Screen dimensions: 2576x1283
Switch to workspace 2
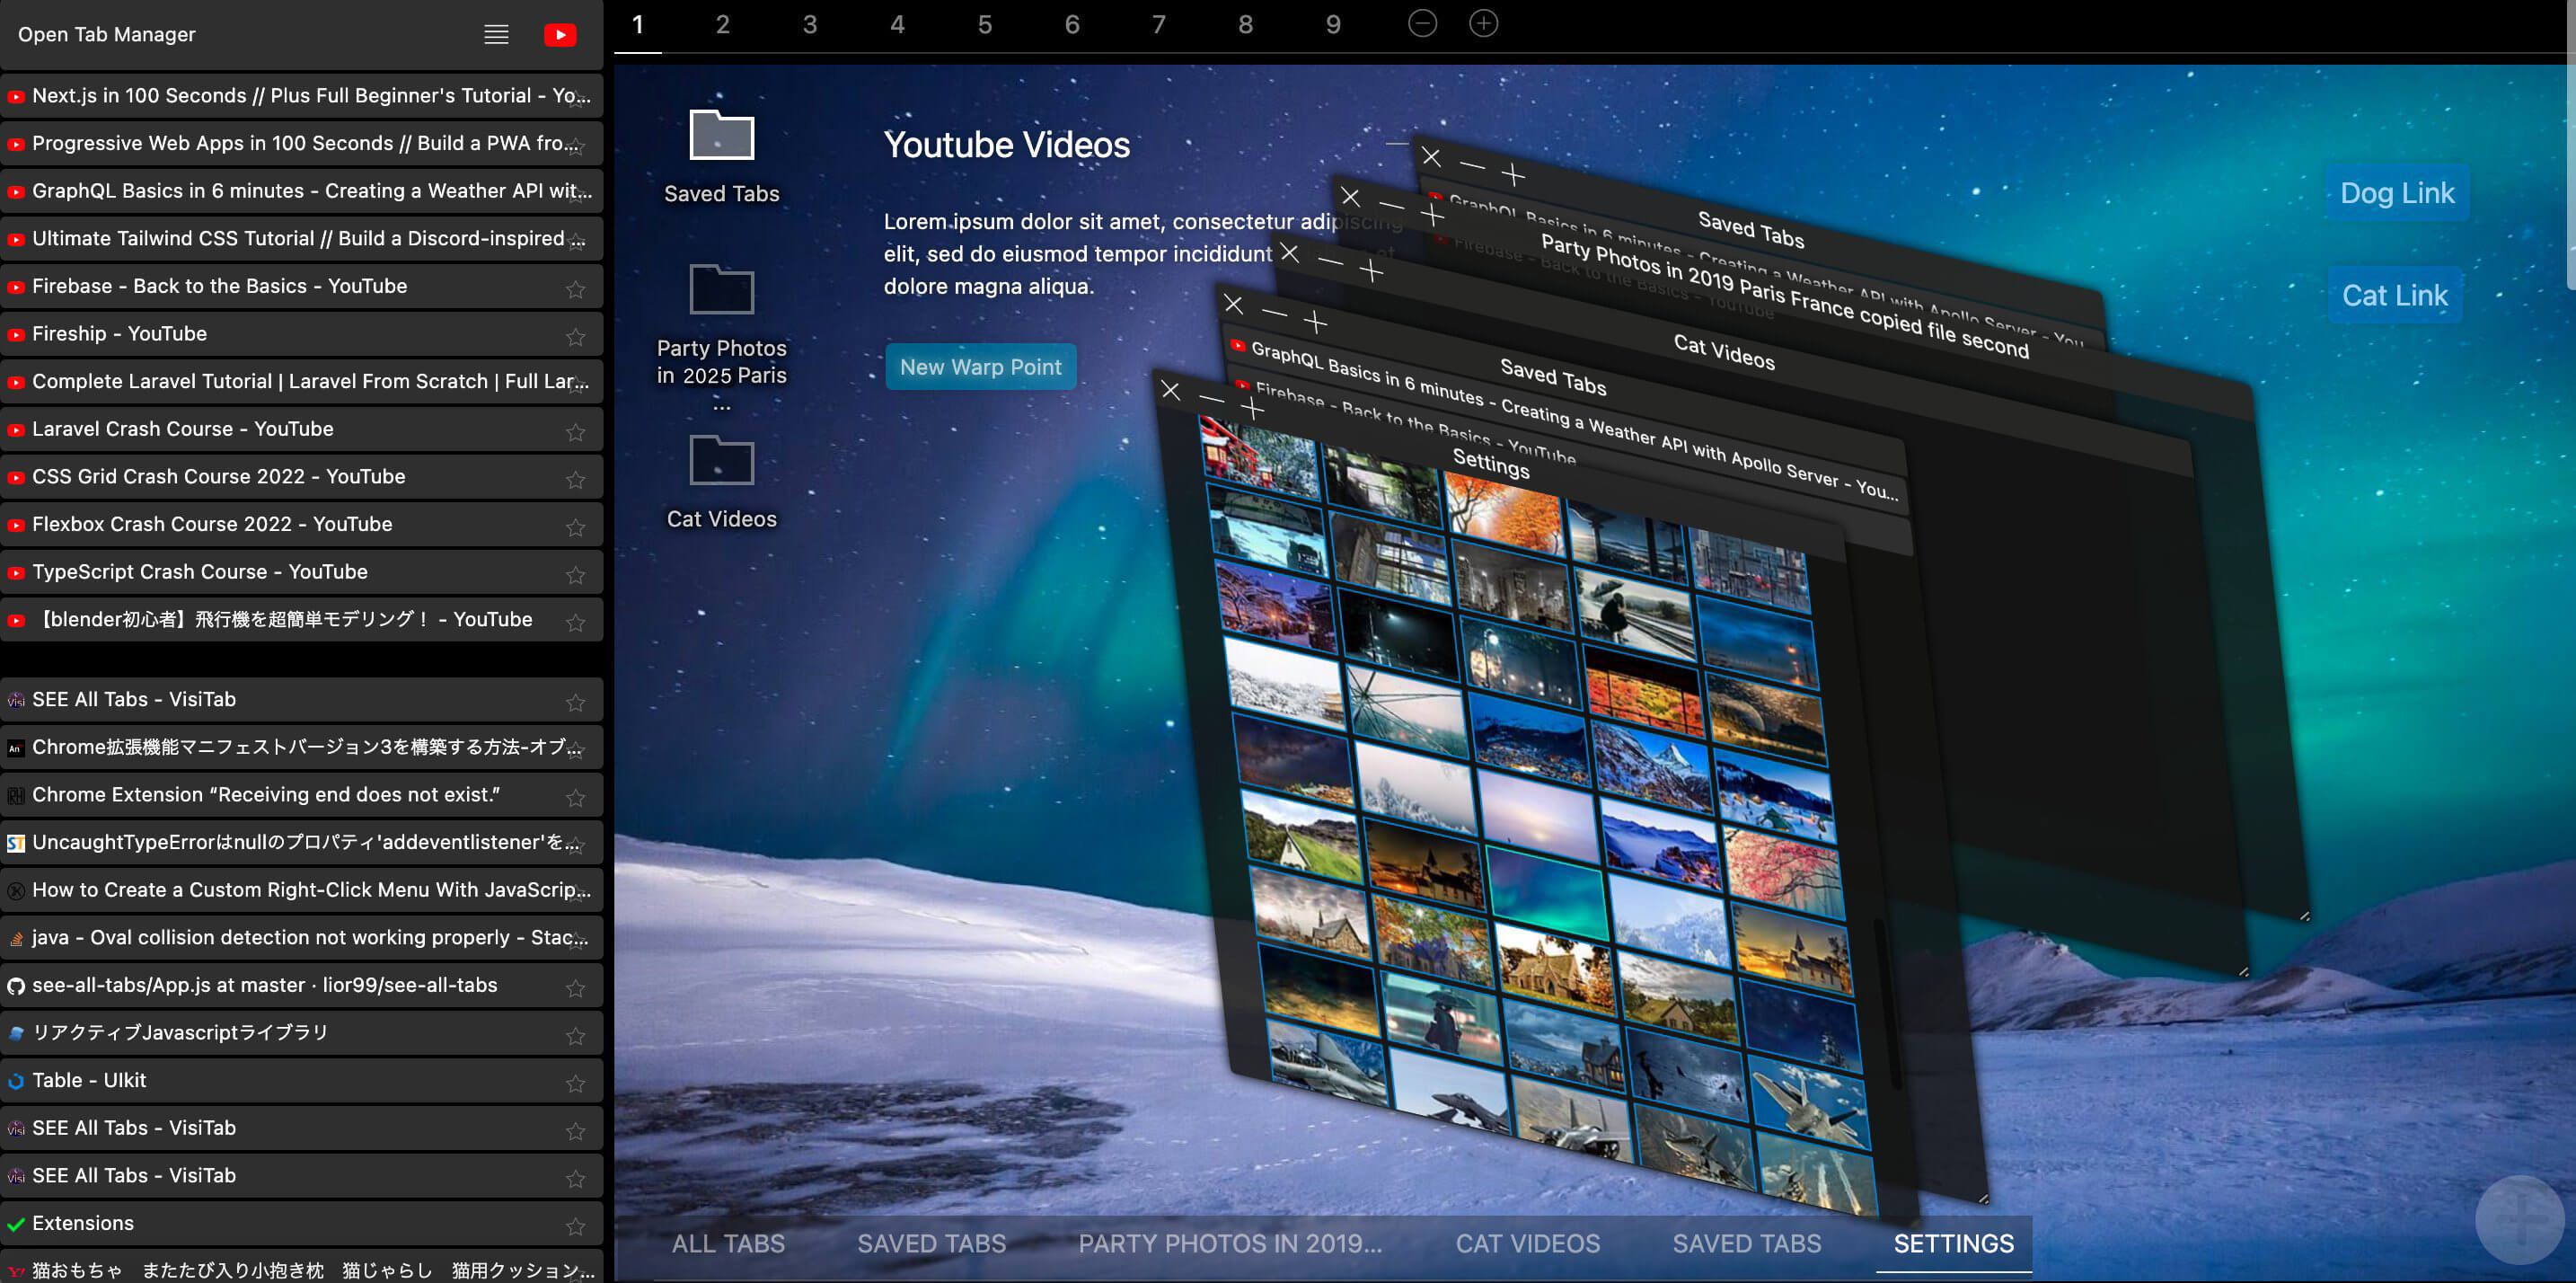(723, 23)
